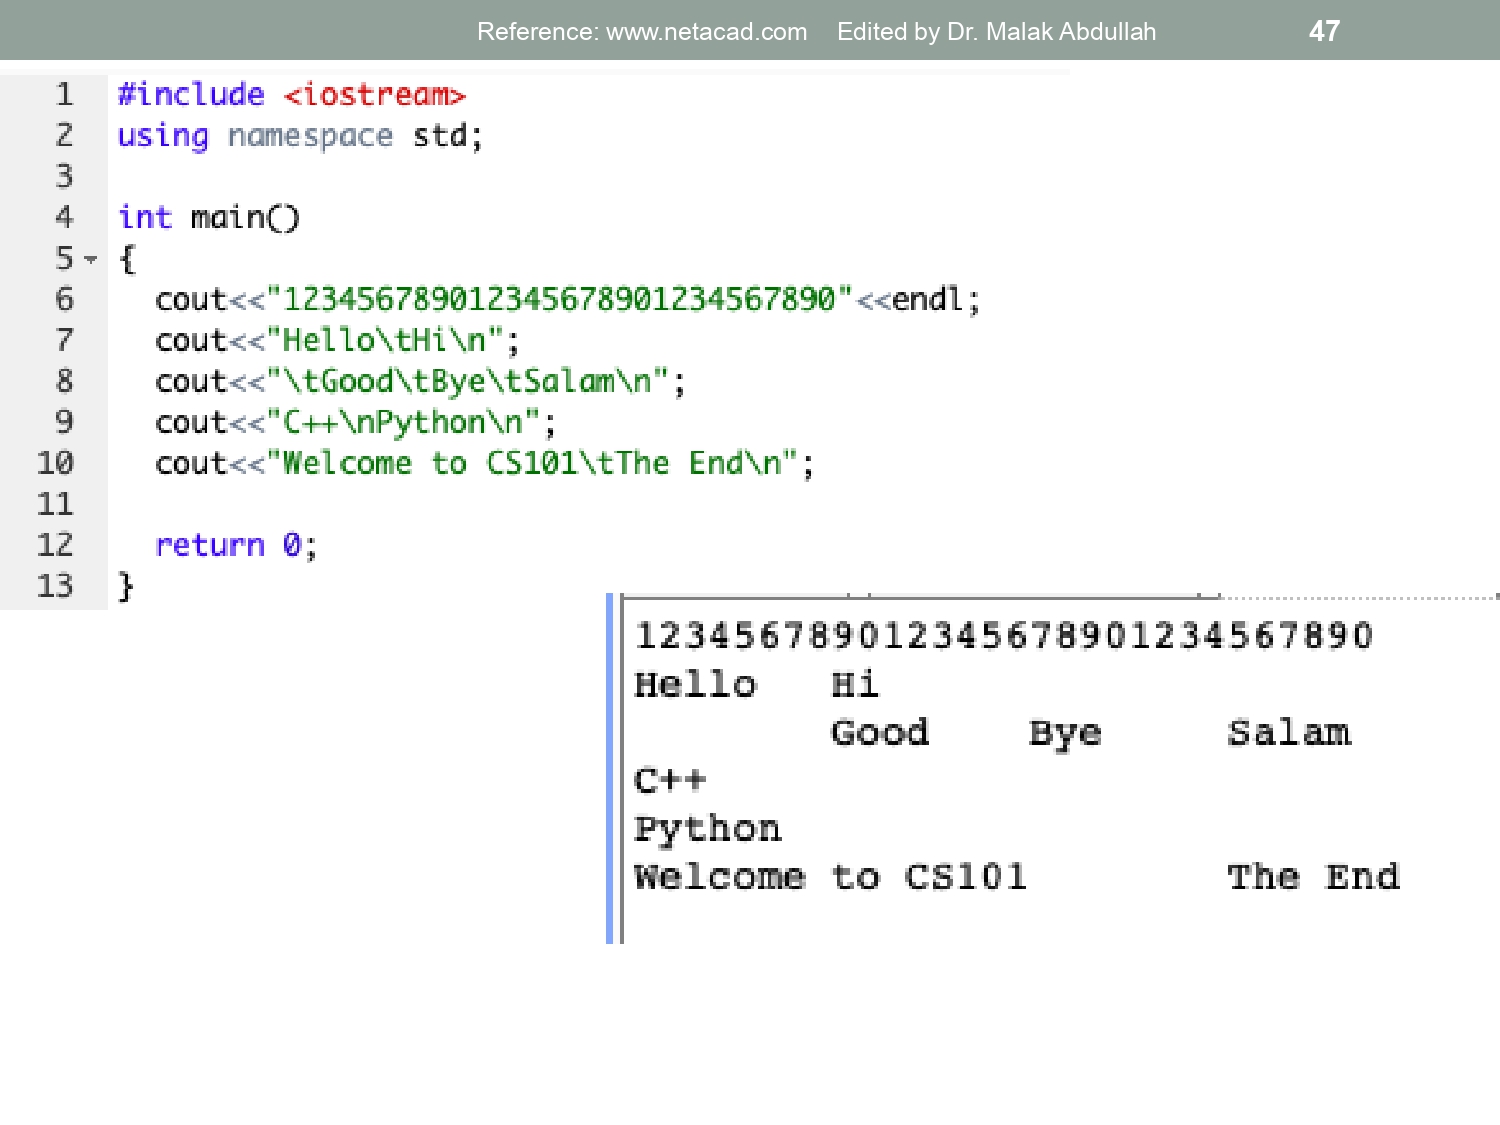
Task: Click 'Python' in the output console
Action: click(x=707, y=829)
